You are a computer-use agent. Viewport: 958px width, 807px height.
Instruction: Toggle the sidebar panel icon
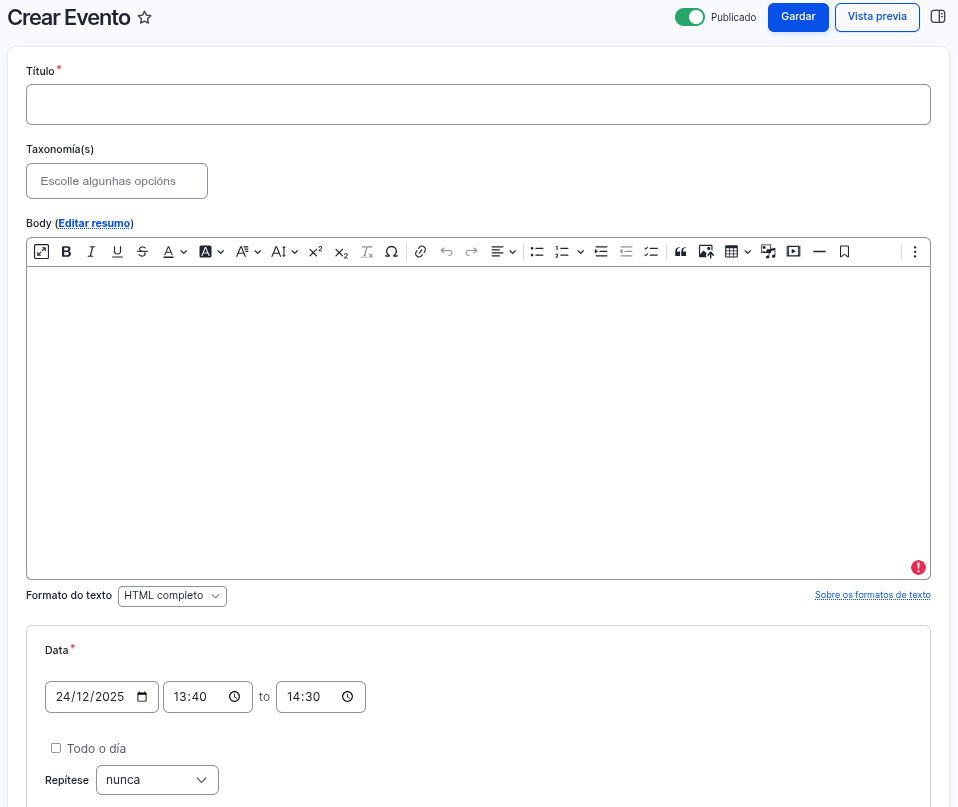[938, 17]
